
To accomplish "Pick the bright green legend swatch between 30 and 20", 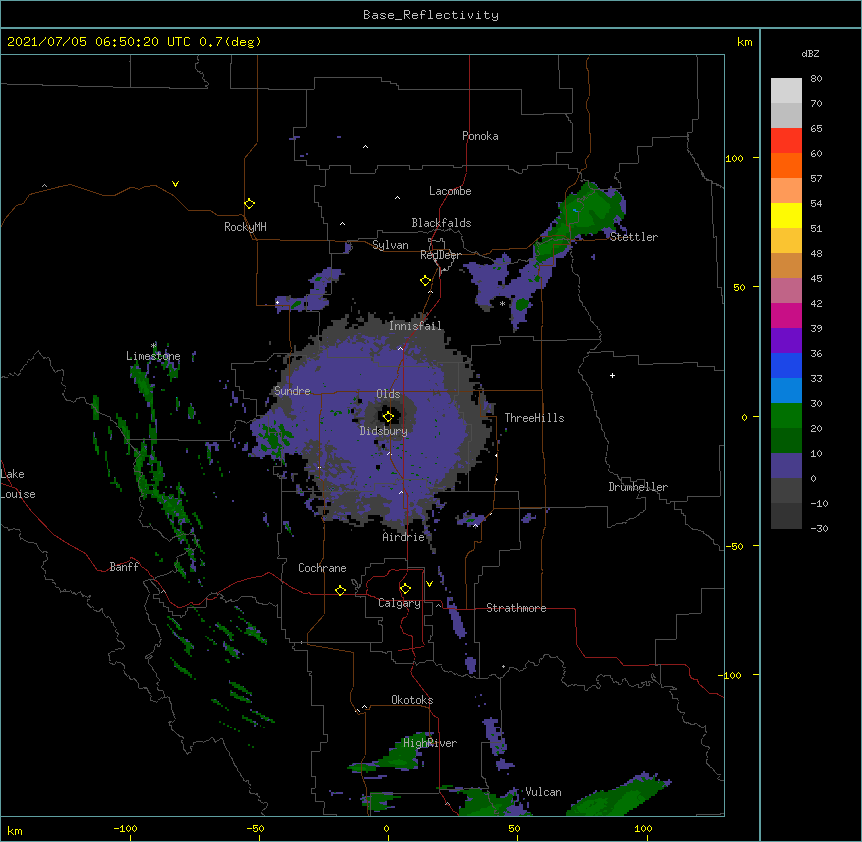I will [786, 416].
